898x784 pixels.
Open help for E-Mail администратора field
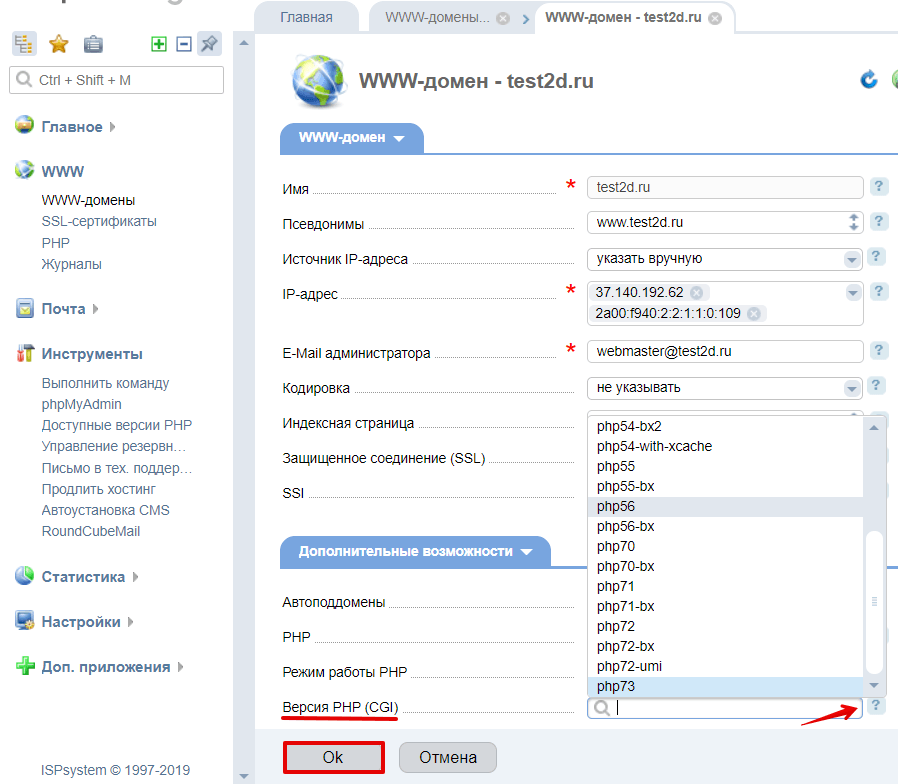click(x=879, y=350)
